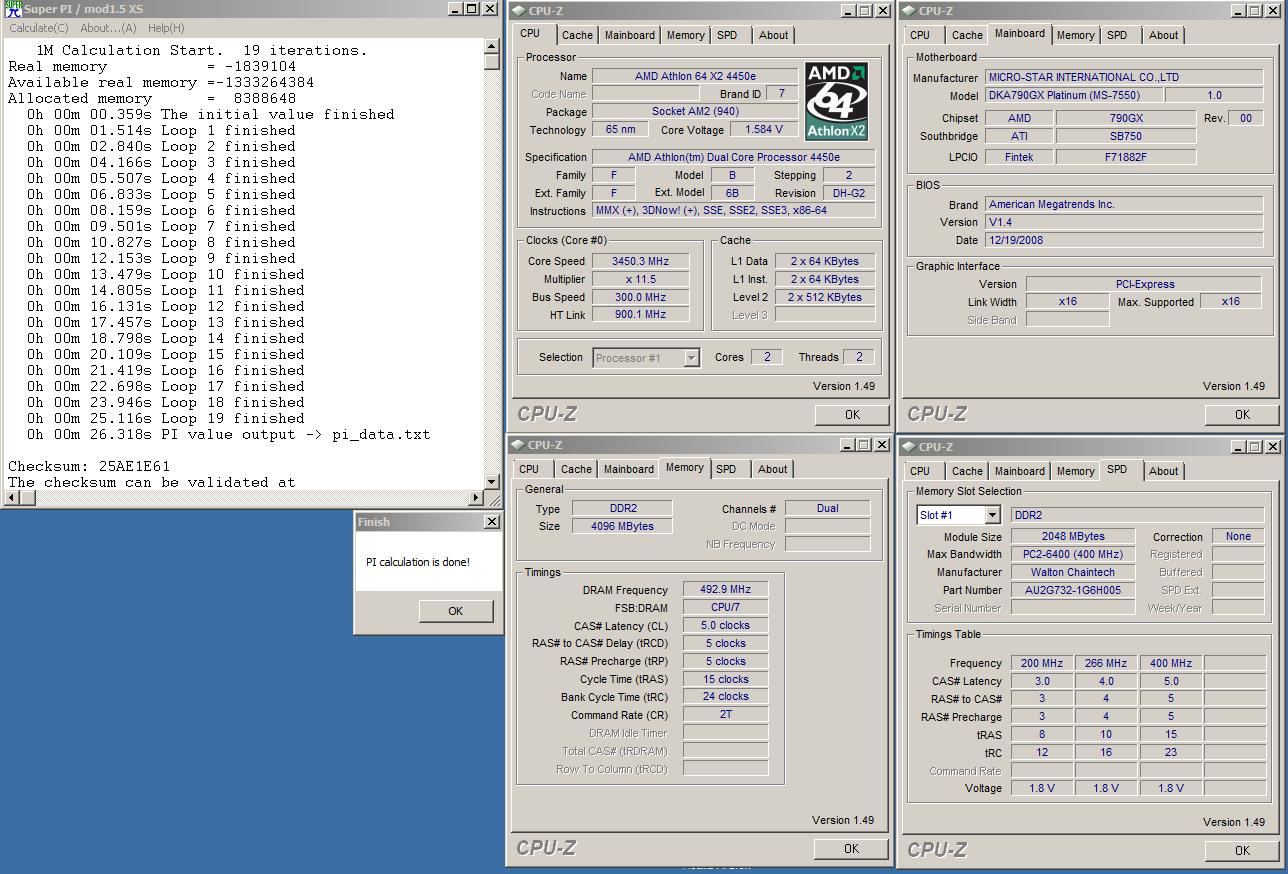Viewport: 1288px width, 874px height.
Task: Open the Help(H) menu in Super PI
Action: (166, 28)
